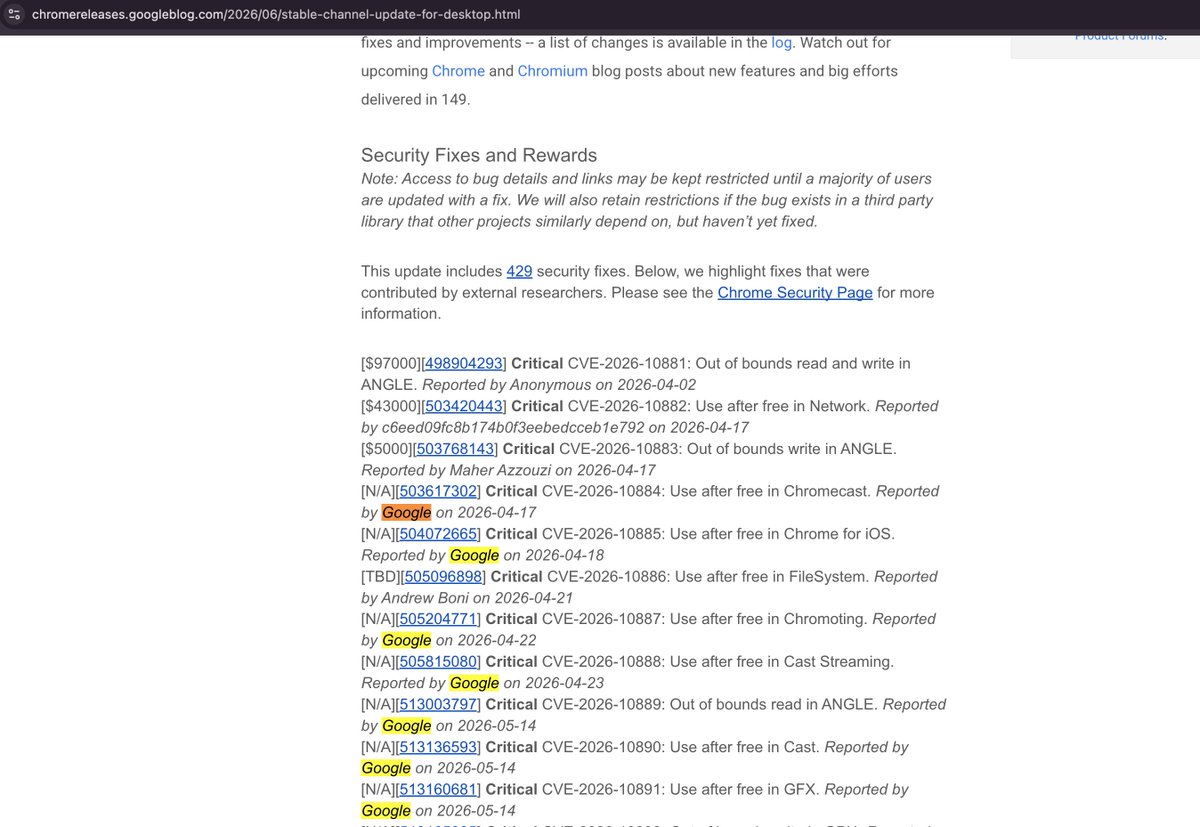The image size is (1200, 827).
Task: Open bug 513160681 link
Action: 438,790
